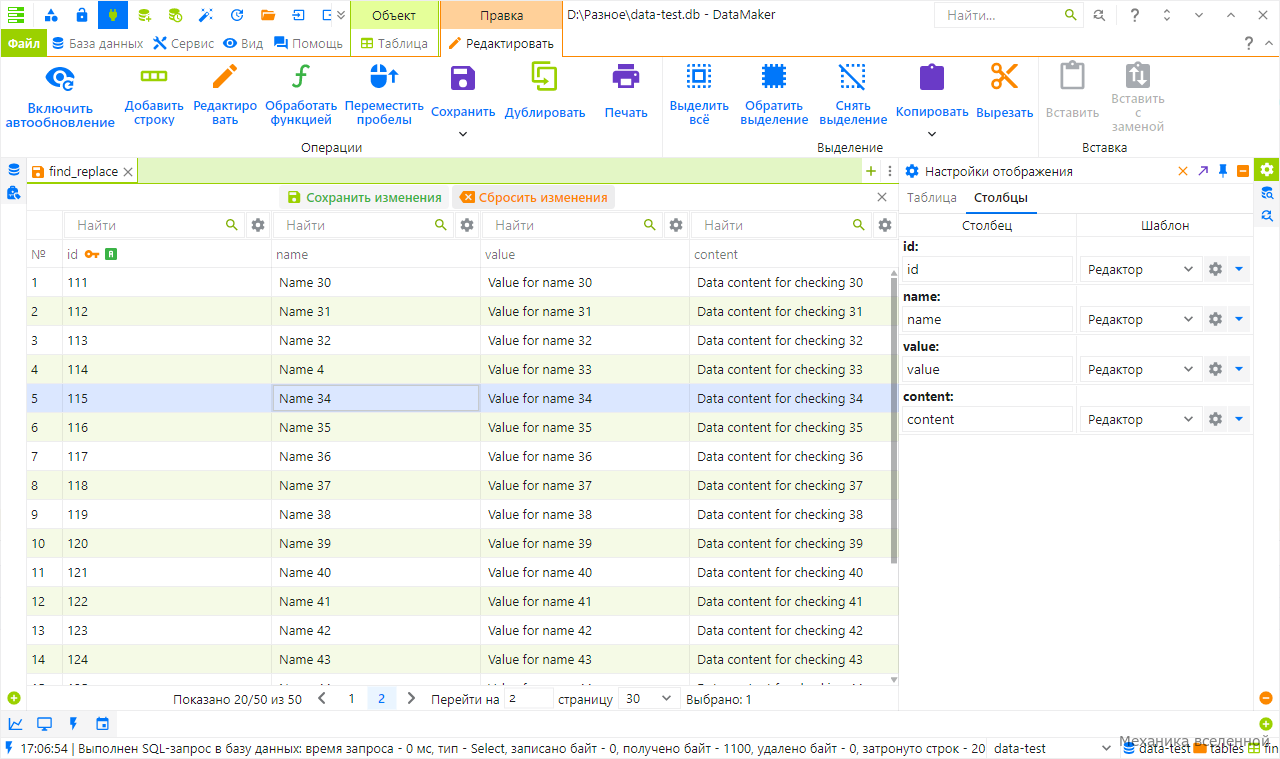Switch to the Таблица ribbon tab
This screenshot has height=759, width=1280.
coord(394,43)
